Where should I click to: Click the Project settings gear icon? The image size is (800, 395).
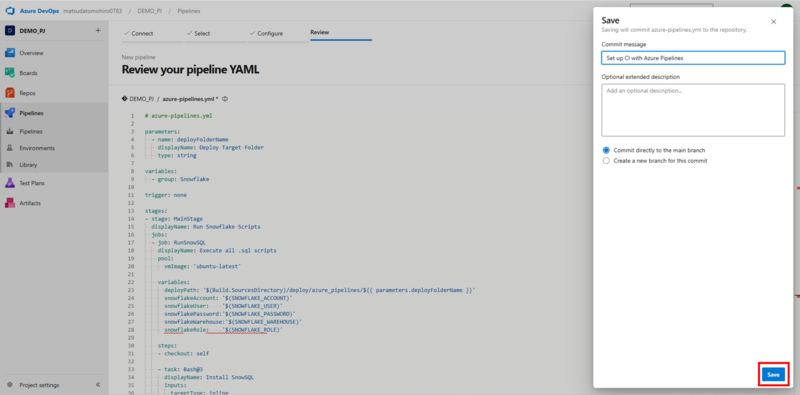(x=10, y=385)
